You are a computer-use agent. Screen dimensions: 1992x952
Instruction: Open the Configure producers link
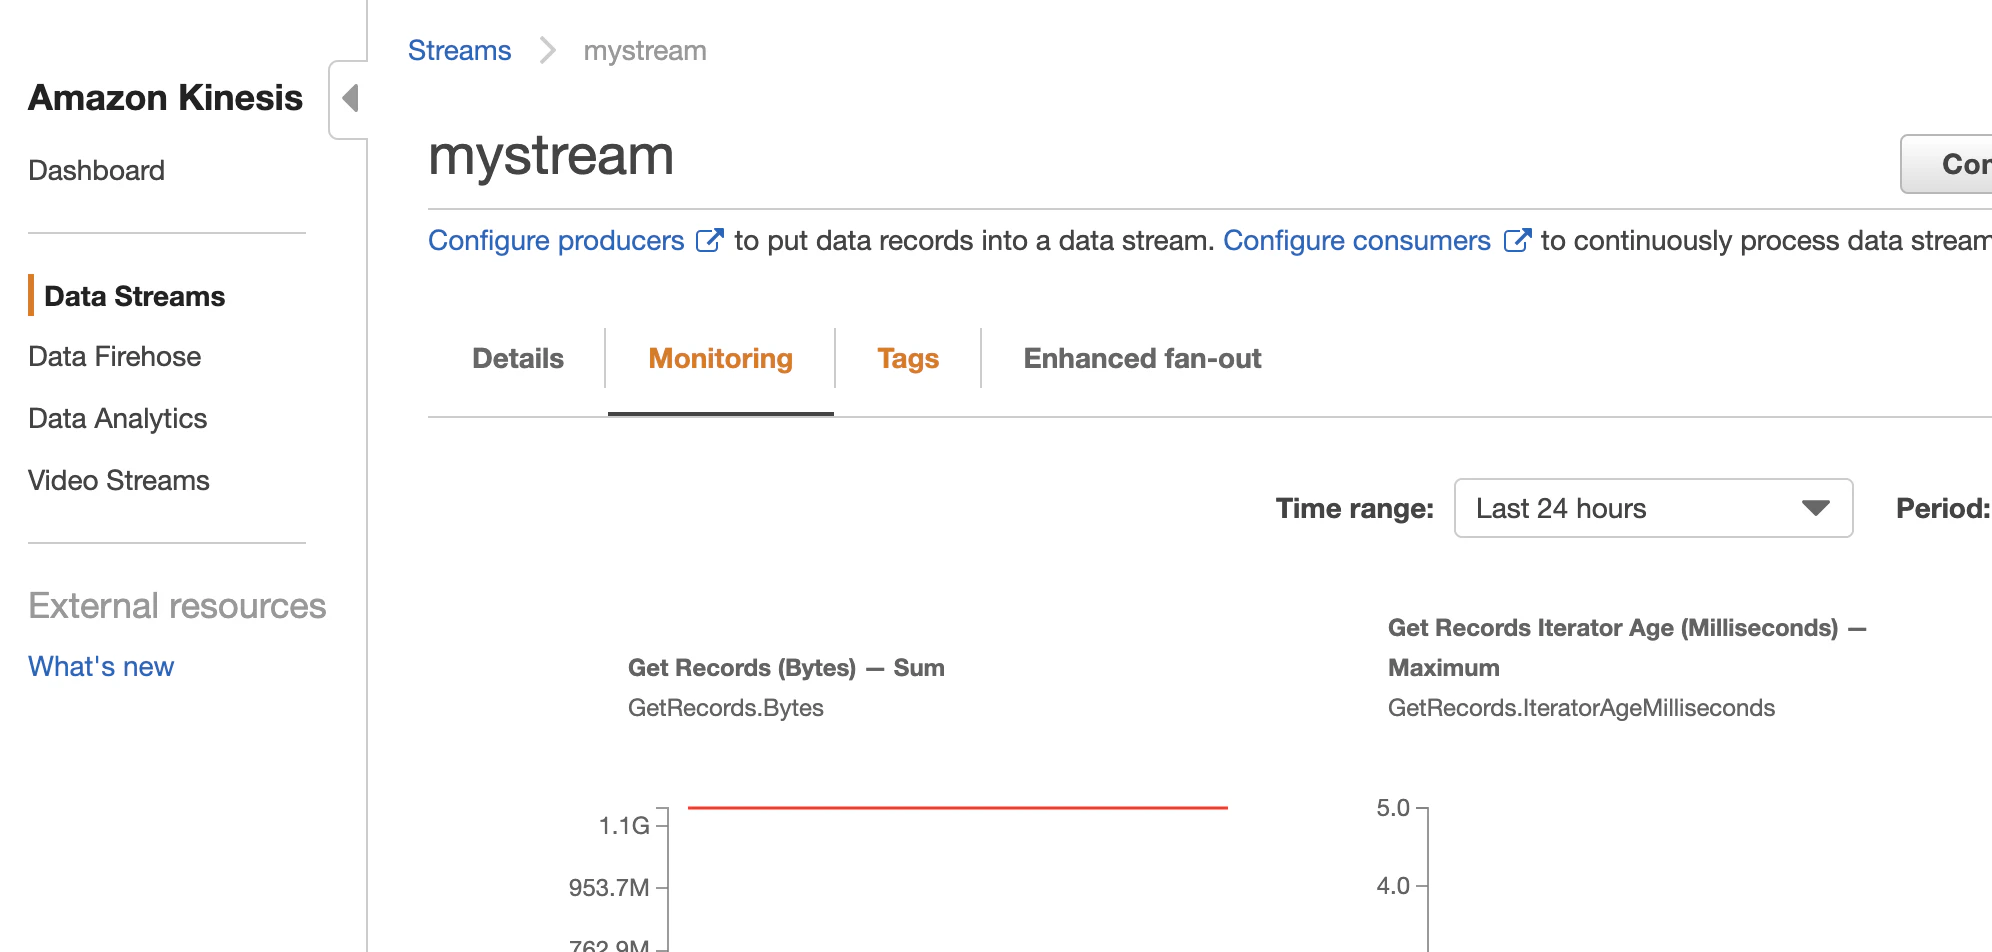556,241
